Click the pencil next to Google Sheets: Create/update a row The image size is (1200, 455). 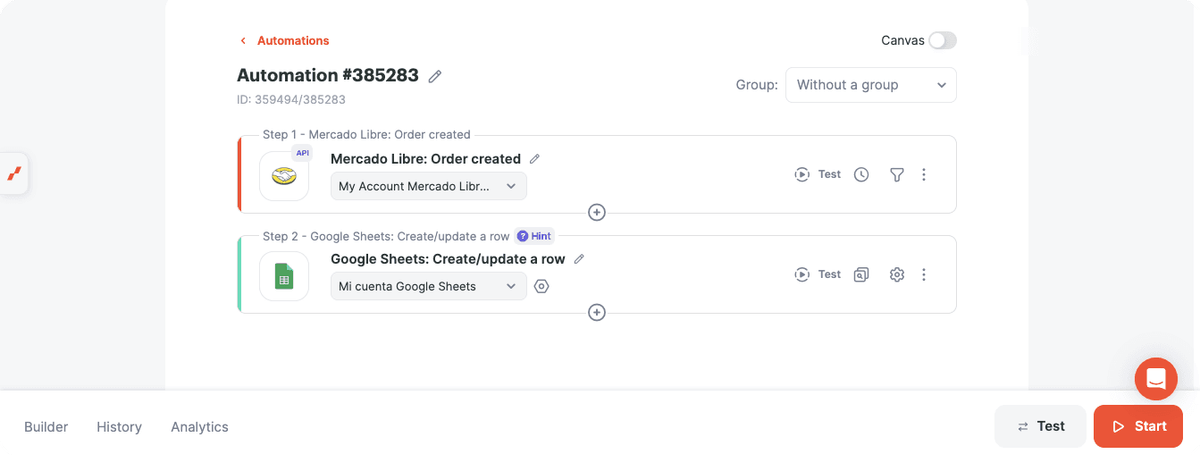(579, 259)
